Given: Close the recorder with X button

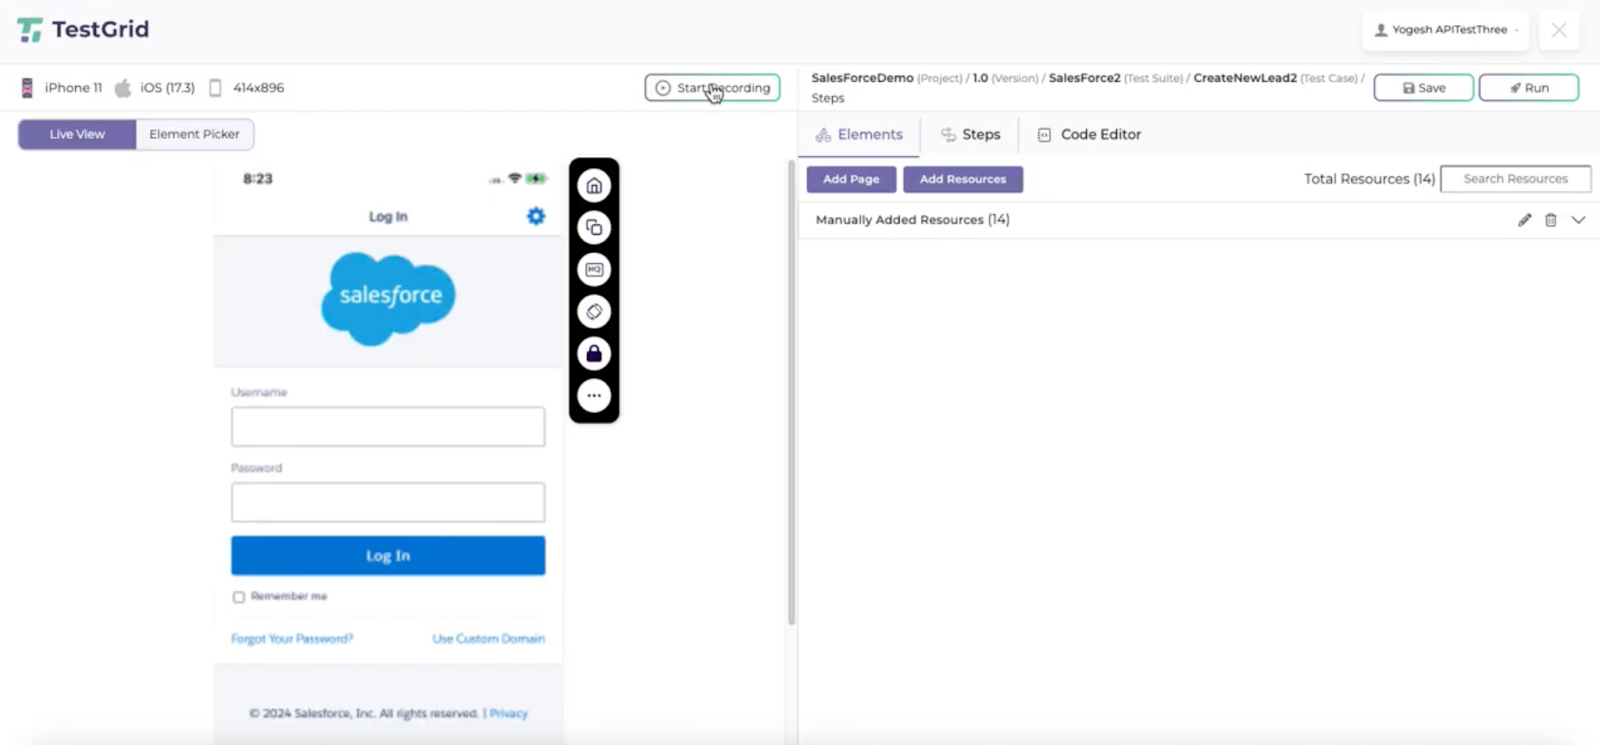Looking at the screenshot, I should [x=1559, y=30].
